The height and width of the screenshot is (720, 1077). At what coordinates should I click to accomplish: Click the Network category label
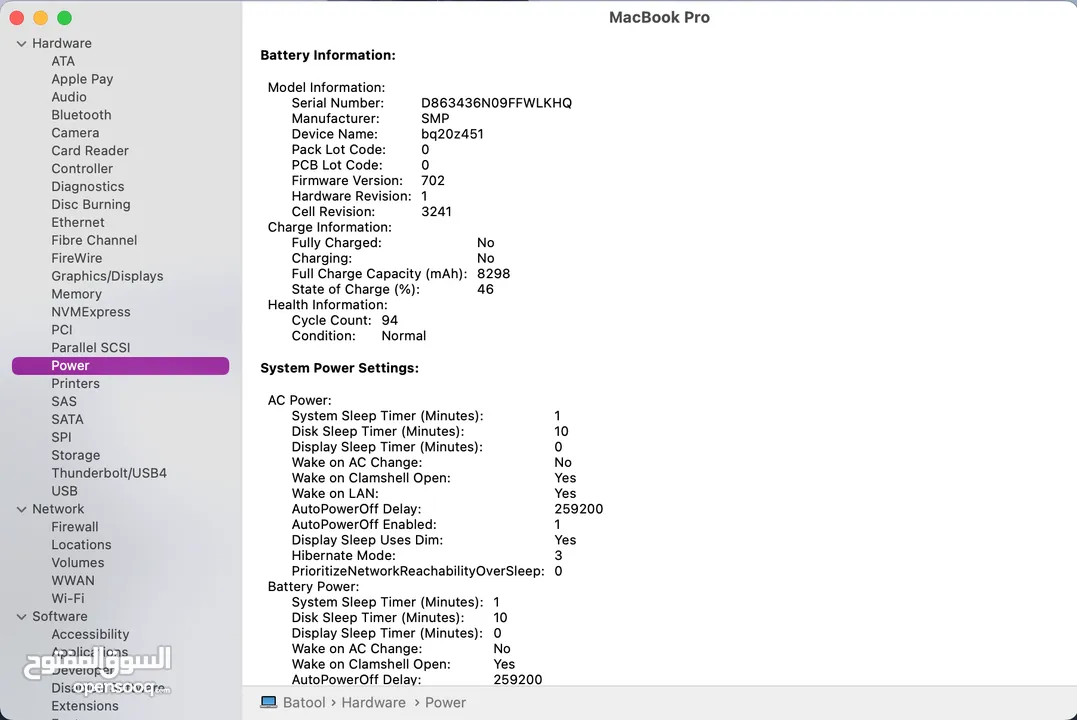58,509
